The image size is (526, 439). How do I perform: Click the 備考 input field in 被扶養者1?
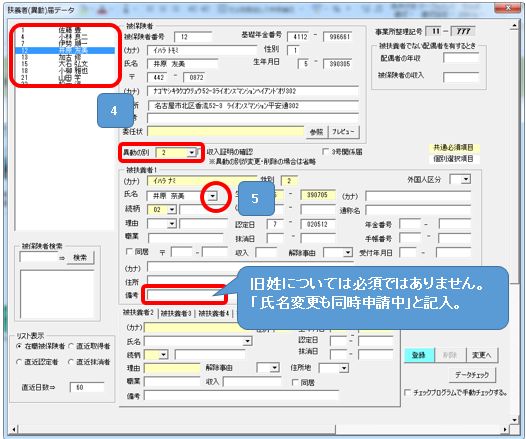pos(184,295)
